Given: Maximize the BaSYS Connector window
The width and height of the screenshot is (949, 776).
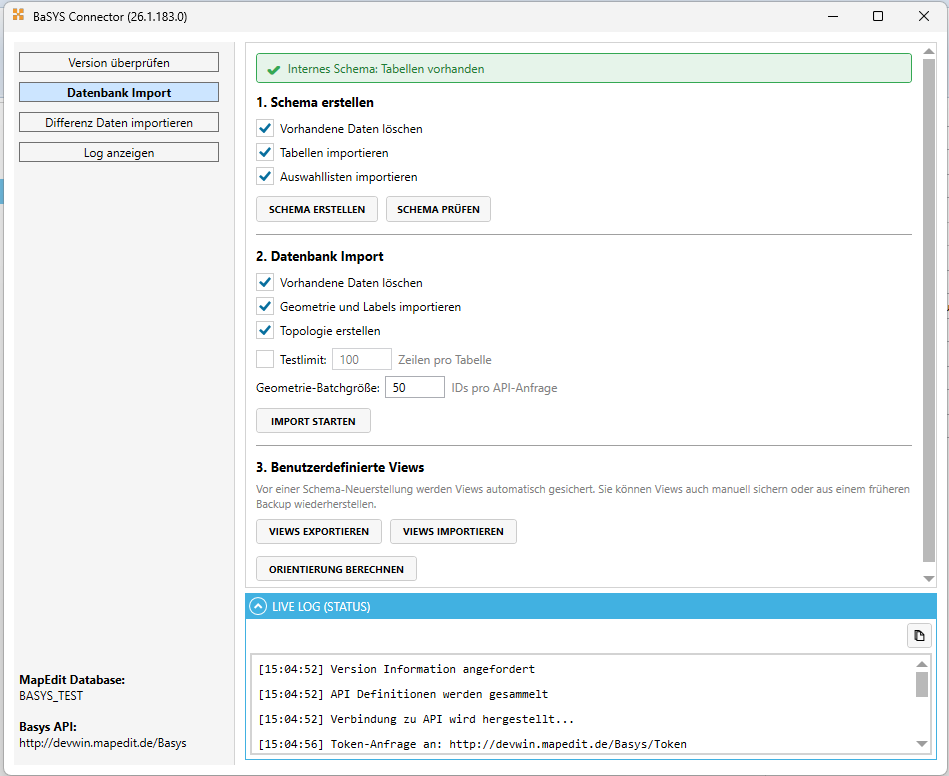Looking at the screenshot, I should pos(878,16).
